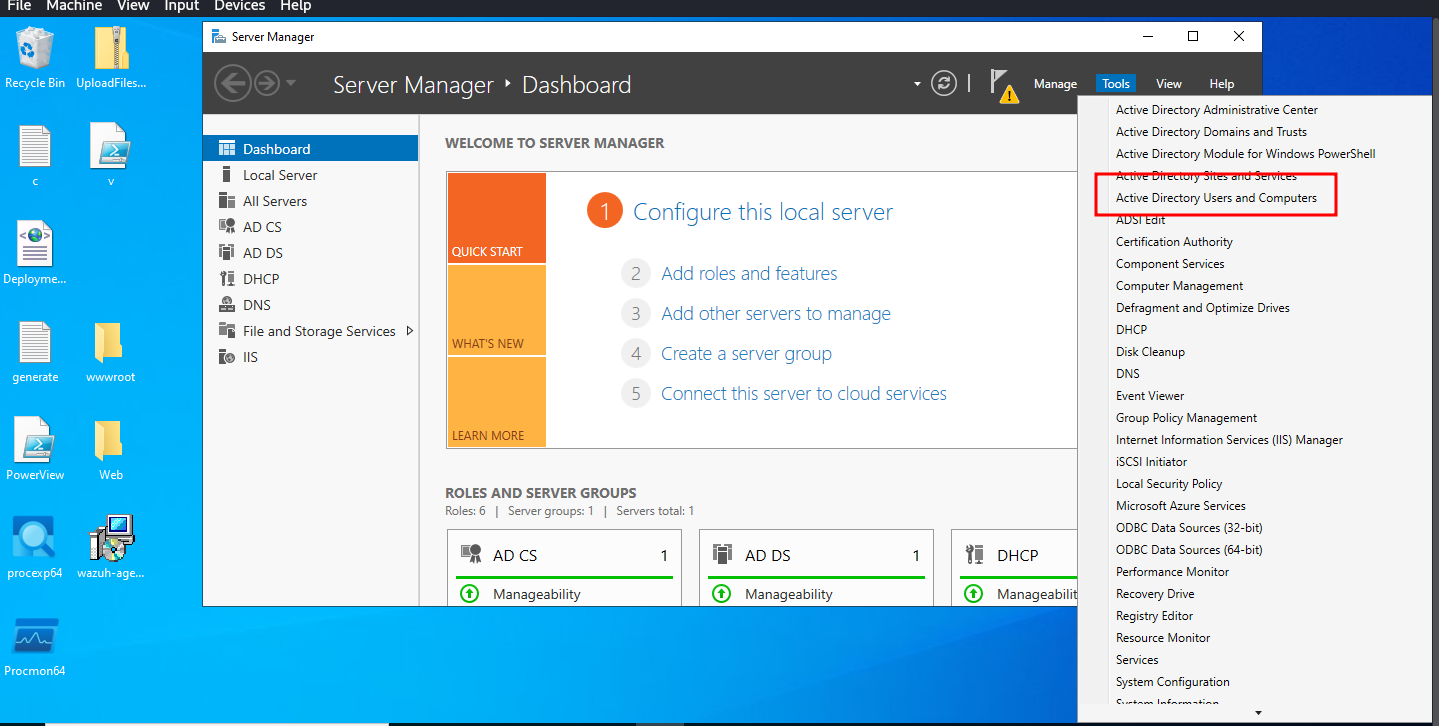Screen dimensions: 1439x726
Task: Select the procexp64 desktop icon
Action: pyautogui.click(x=35, y=547)
